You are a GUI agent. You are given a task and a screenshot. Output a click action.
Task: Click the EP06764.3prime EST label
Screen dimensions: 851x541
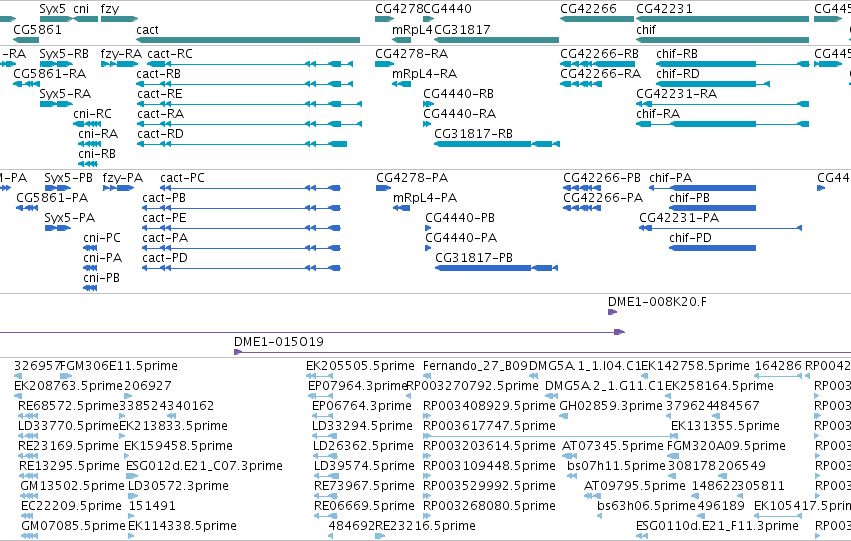point(361,406)
